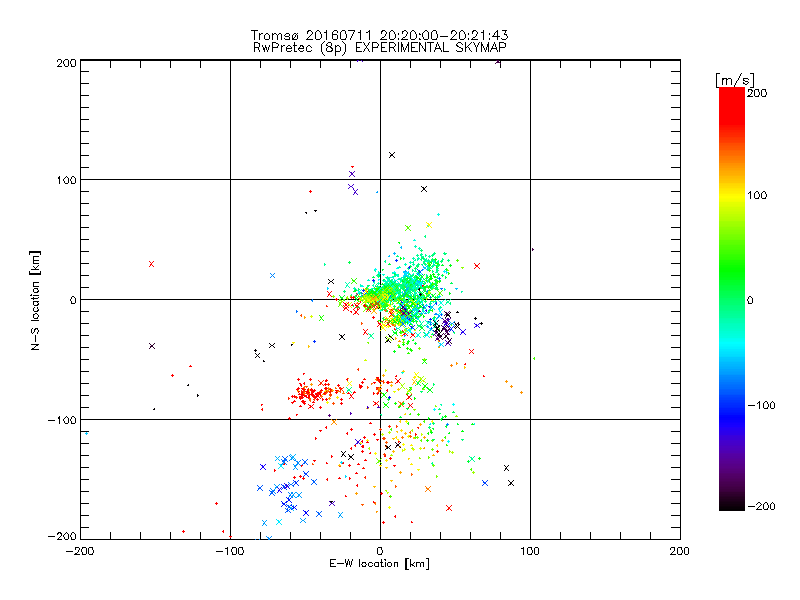The height and width of the screenshot is (600, 800).
Task: Select the colorbar tick label "-200"
Action: pos(761,507)
